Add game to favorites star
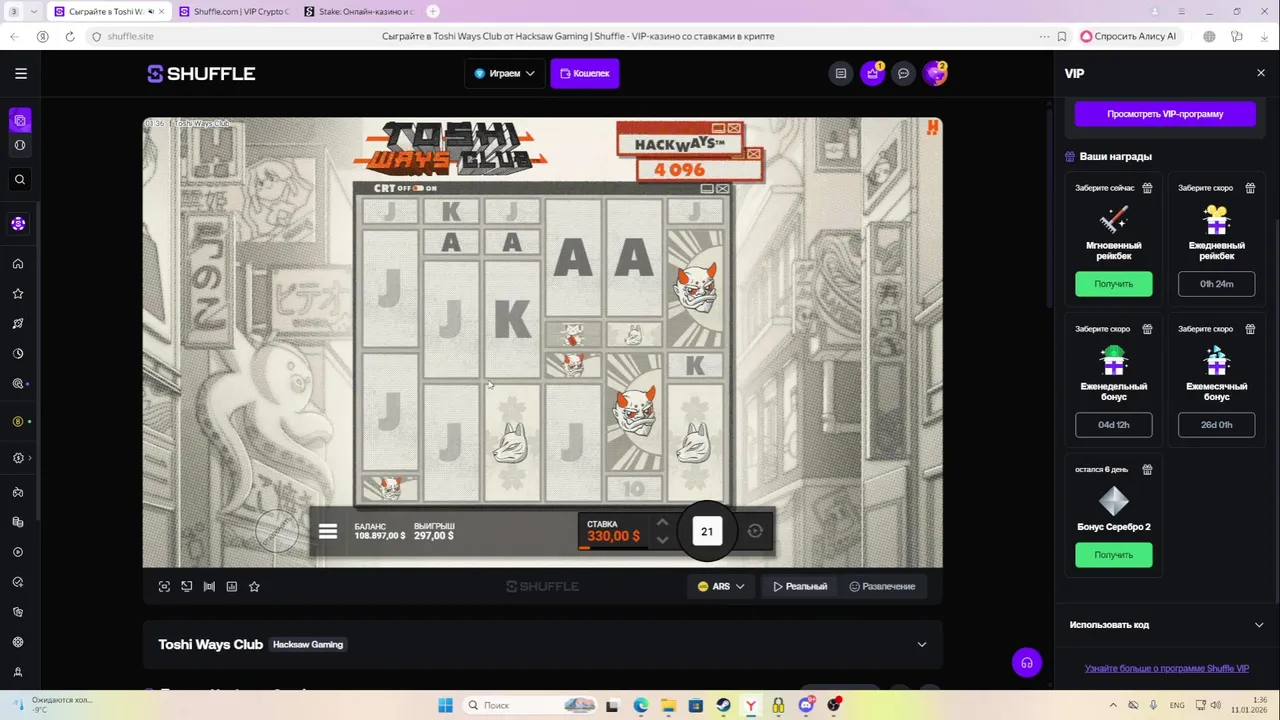This screenshot has height=720, width=1280. coord(254,586)
